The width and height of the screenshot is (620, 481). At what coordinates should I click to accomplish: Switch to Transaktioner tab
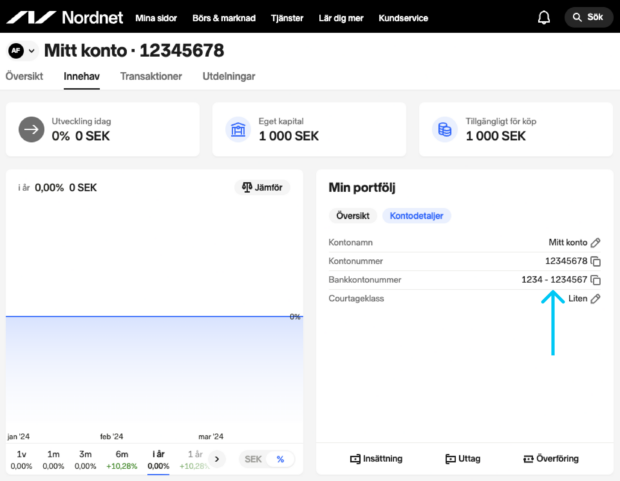(151, 76)
